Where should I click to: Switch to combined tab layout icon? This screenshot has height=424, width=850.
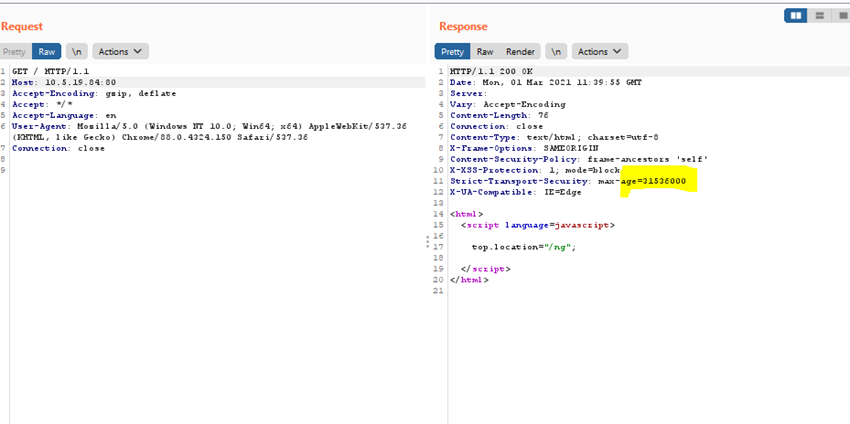pos(841,16)
